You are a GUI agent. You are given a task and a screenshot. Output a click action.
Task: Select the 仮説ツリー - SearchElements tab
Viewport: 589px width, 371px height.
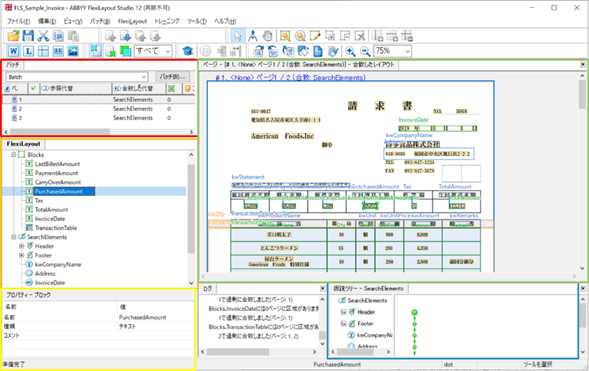(x=369, y=288)
